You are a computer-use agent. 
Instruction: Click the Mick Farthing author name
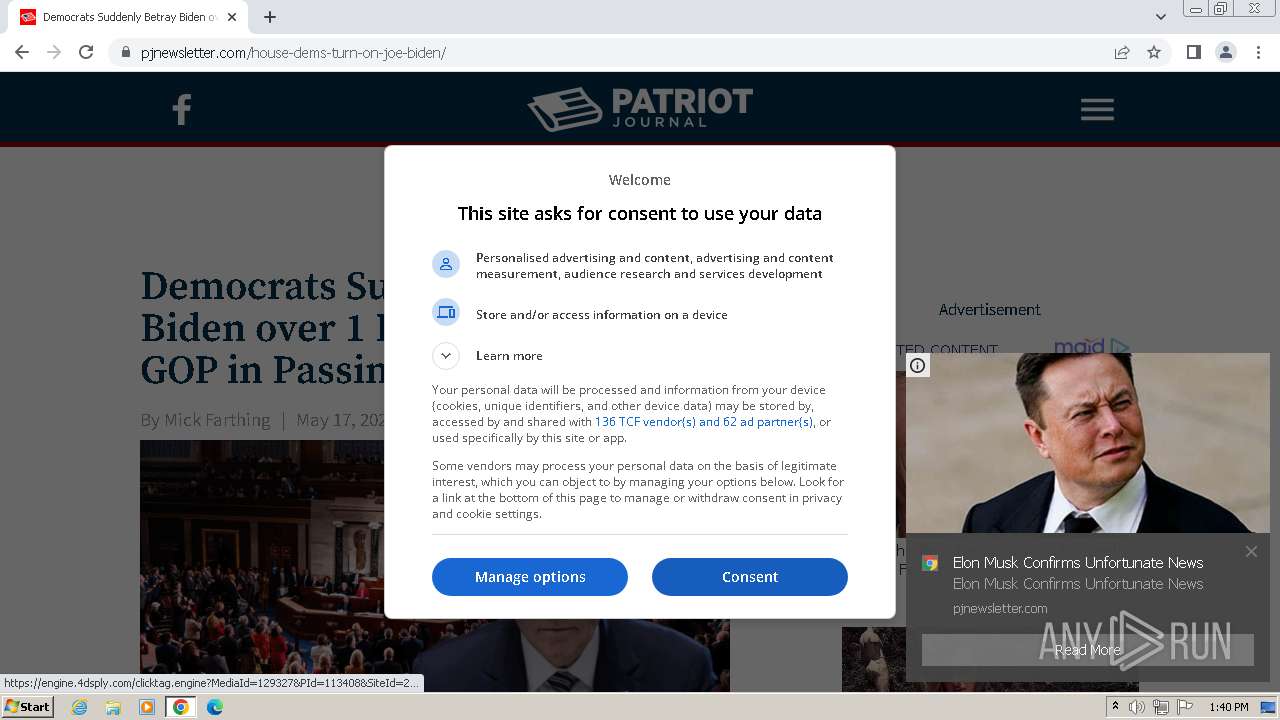(x=217, y=420)
